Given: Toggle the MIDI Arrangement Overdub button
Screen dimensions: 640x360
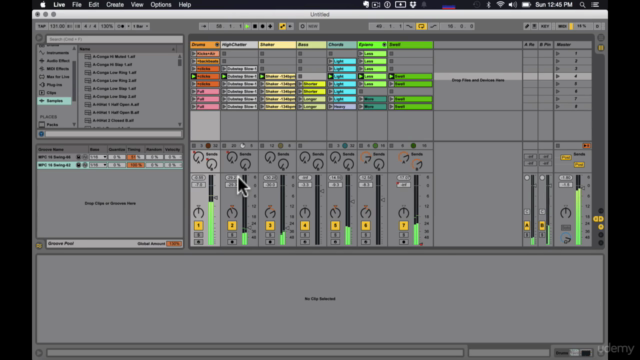Looking at the screenshot, I should point(270,26).
